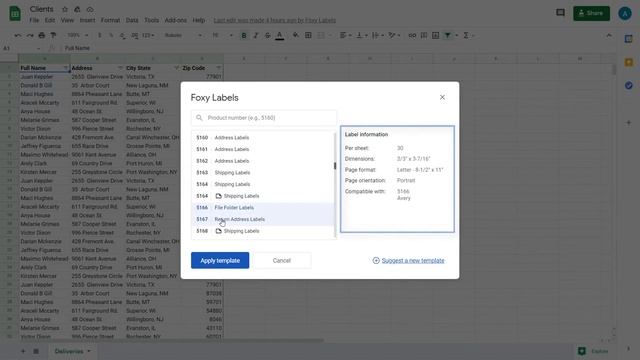Insert a chart from toolbar

point(436,36)
